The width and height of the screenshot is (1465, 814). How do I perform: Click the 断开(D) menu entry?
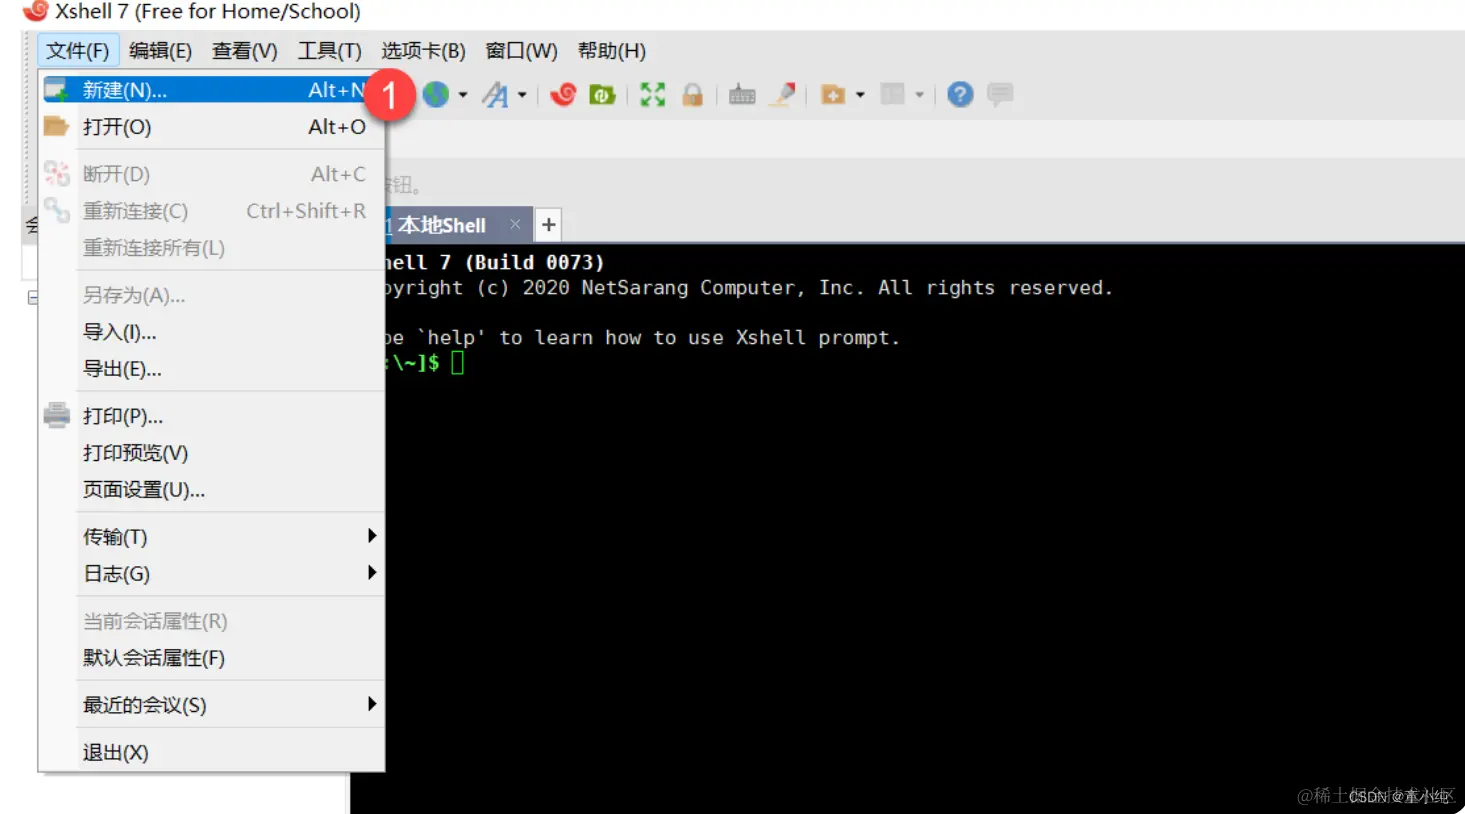click(x=211, y=174)
